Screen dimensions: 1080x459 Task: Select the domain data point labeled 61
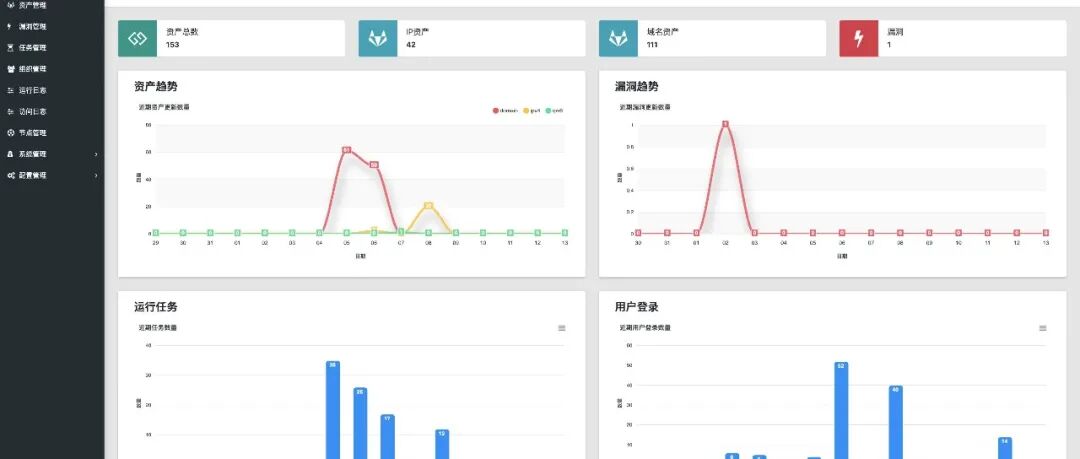346,150
